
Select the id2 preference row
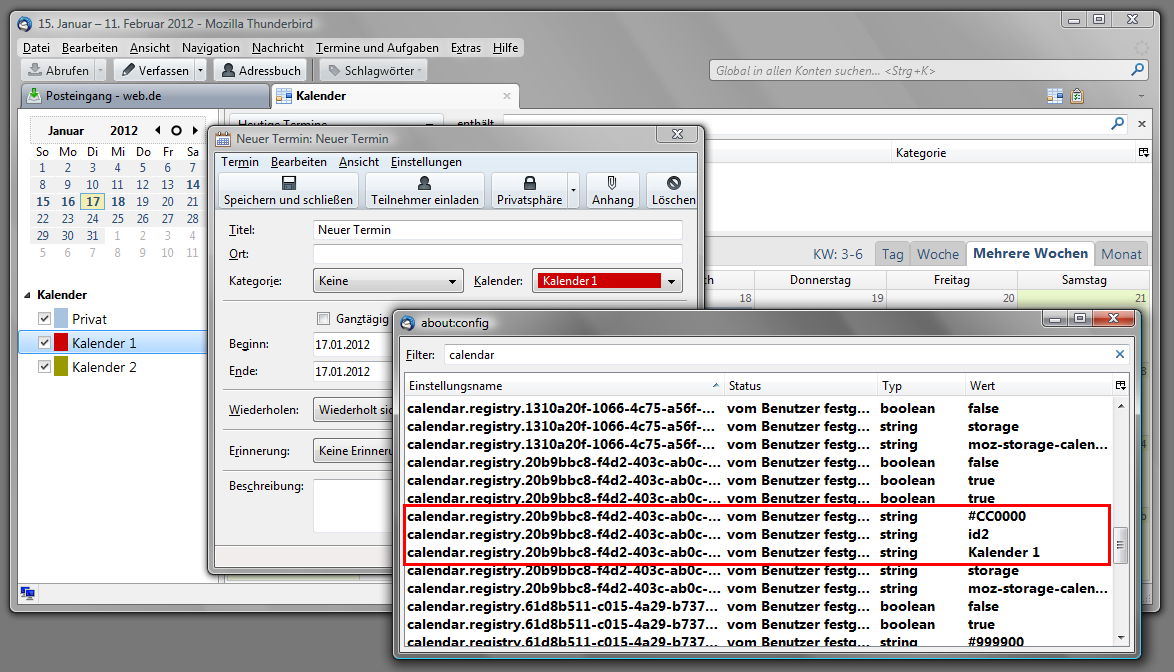[757, 534]
